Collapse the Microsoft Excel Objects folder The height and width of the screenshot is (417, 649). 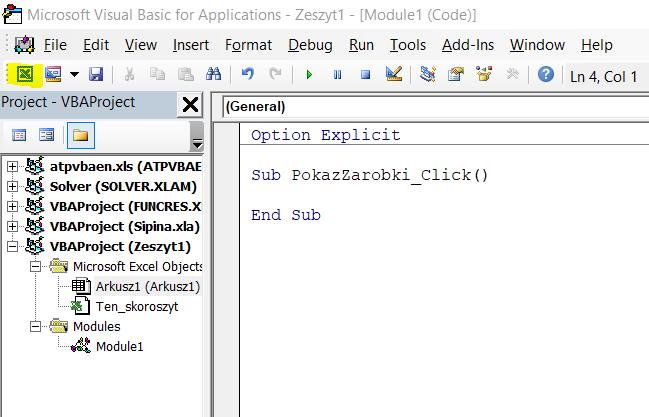[36, 266]
